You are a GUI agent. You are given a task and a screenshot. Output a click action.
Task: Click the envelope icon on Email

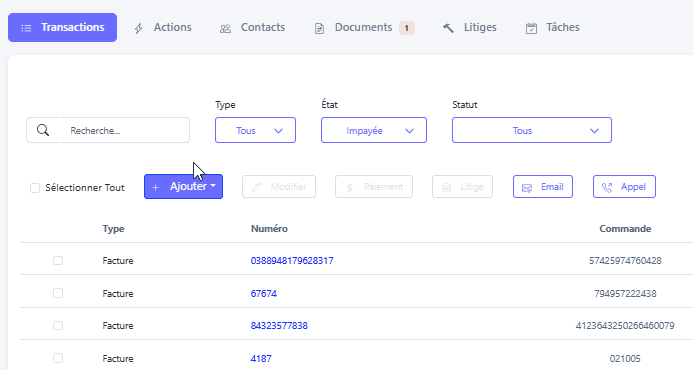527,188
